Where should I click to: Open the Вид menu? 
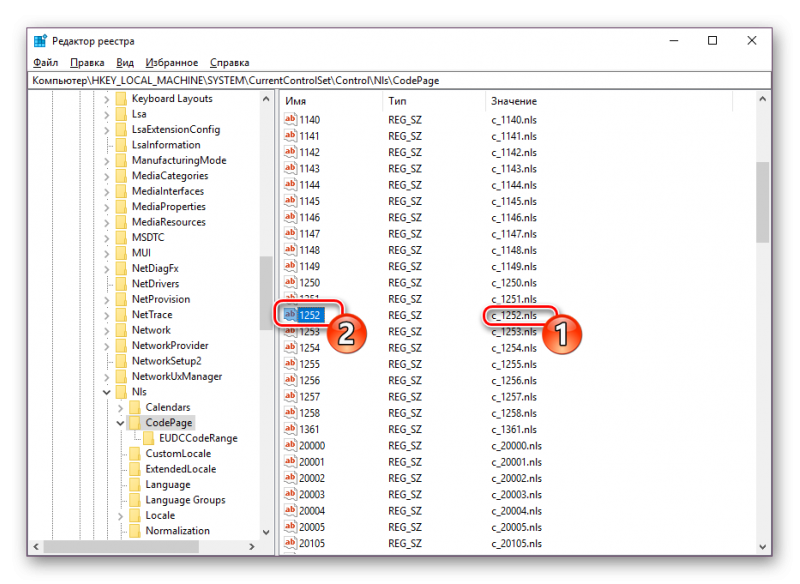click(125, 63)
